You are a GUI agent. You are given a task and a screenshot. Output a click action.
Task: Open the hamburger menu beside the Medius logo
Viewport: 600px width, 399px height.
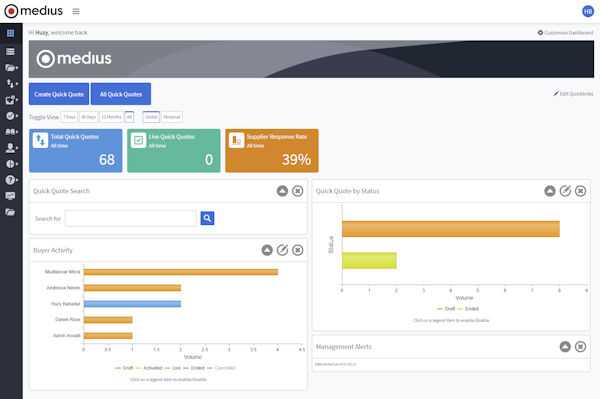pos(76,11)
